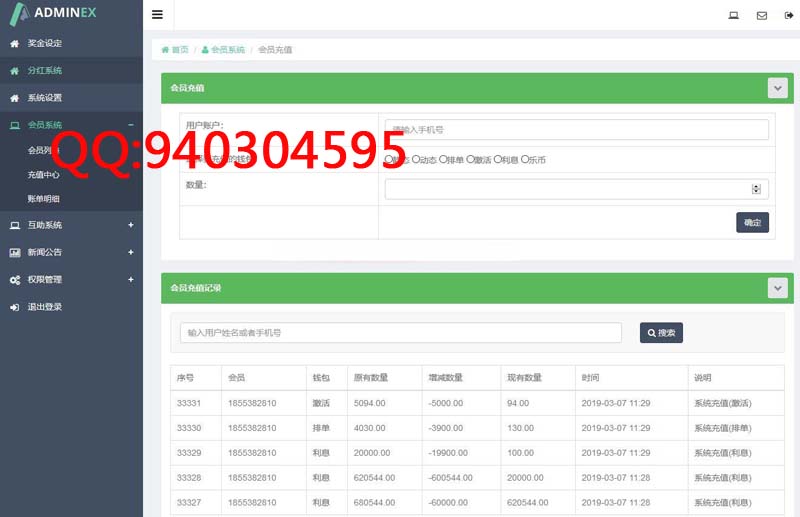This screenshot has width=800, height=517.
Task: Collapse the 会员充值记录 panel with chevron
Action: pos(777,288)
